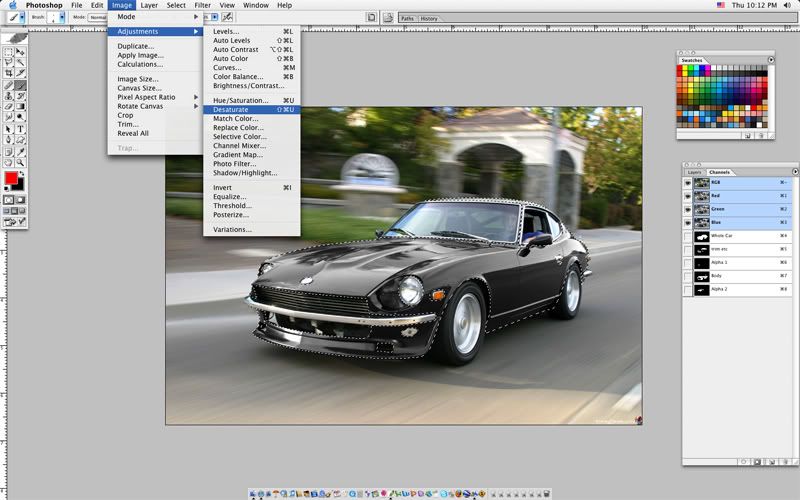Switch to the Layers tab
800x500 pixels.
pos(694,172)
